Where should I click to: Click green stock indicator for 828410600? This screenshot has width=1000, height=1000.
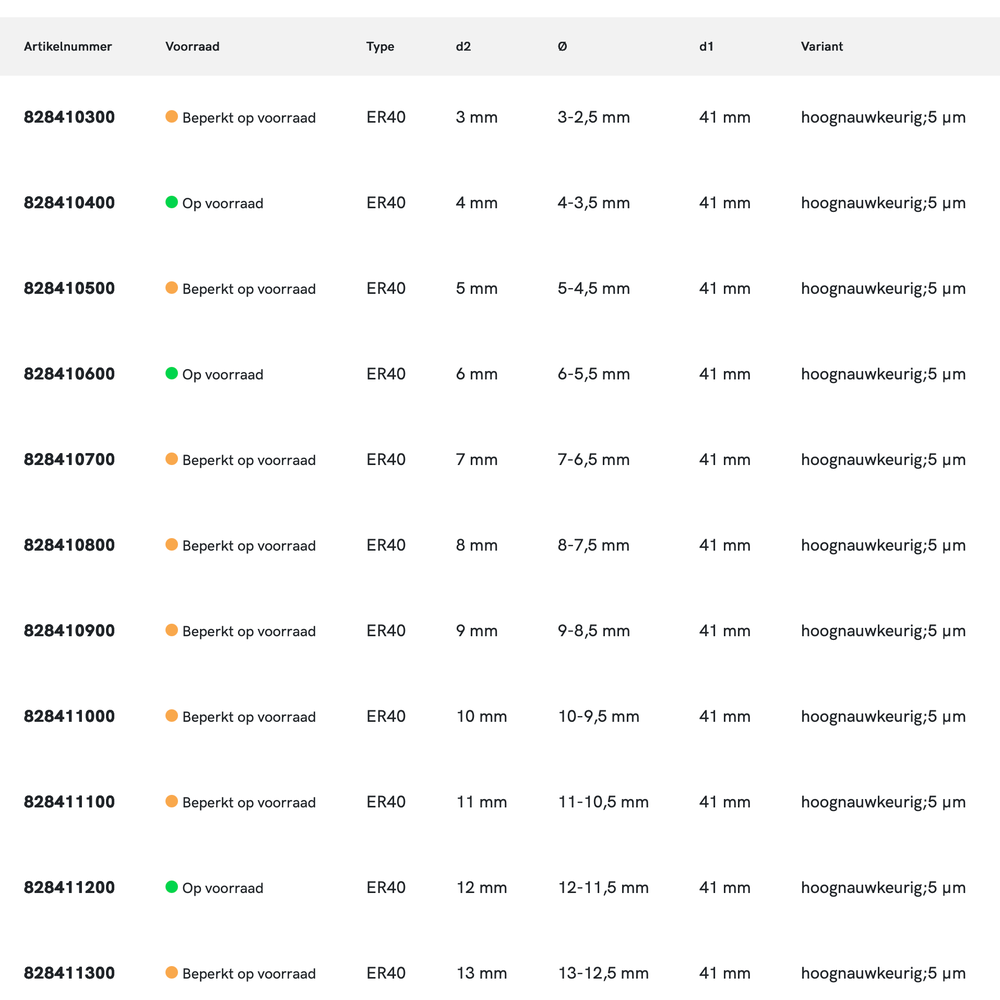click(172, 374)
